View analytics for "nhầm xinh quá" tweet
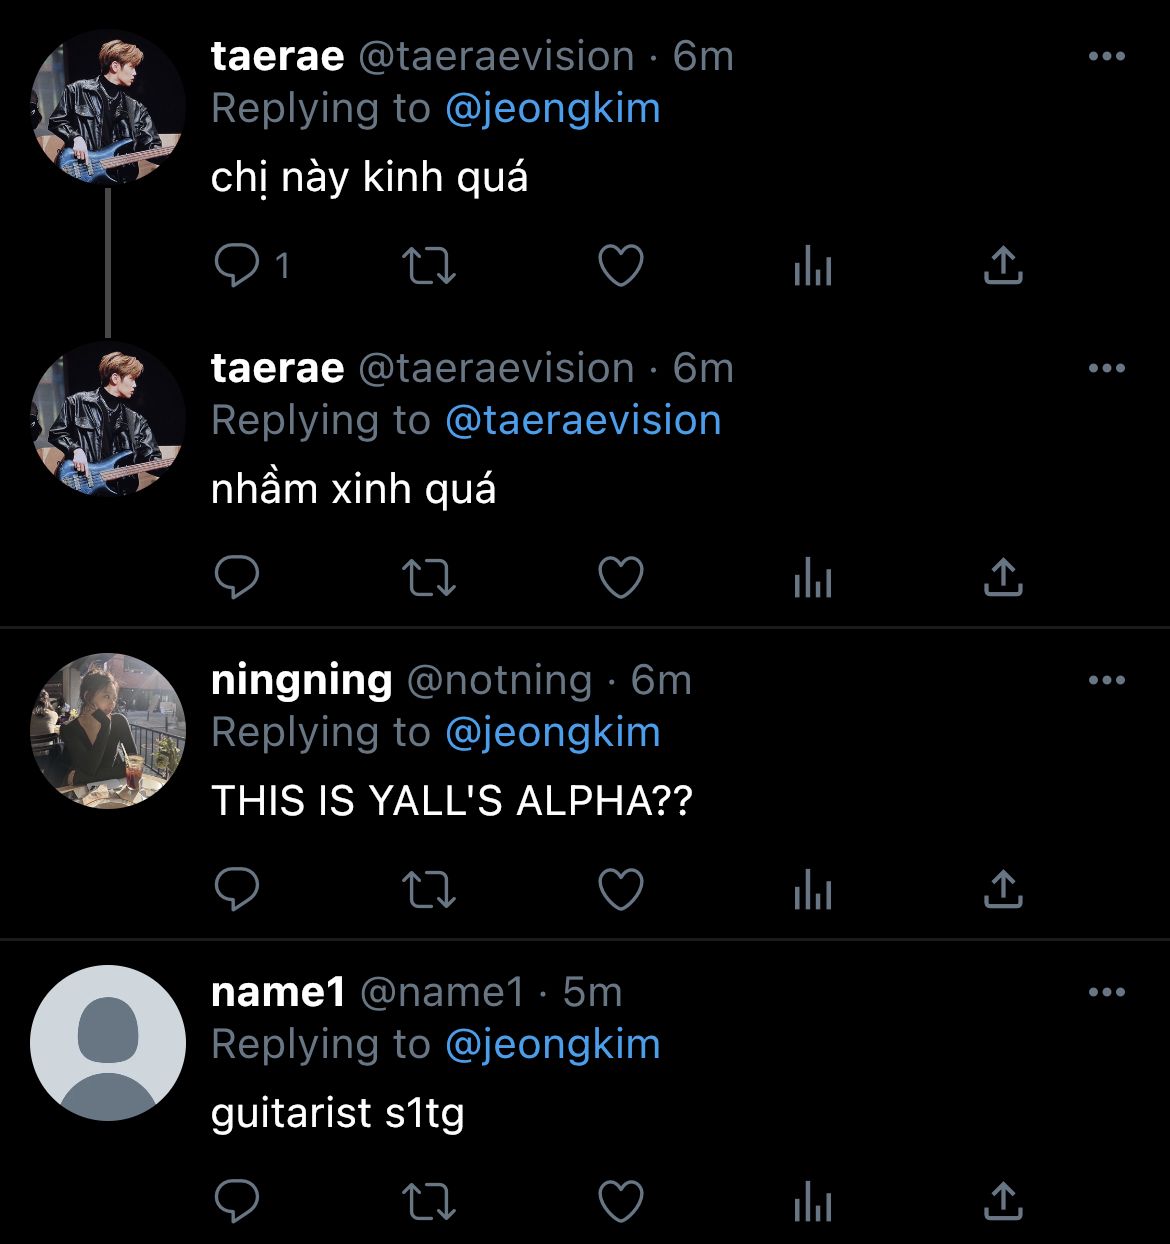This screenshot has height=1244, width=1170. [812, 578]
